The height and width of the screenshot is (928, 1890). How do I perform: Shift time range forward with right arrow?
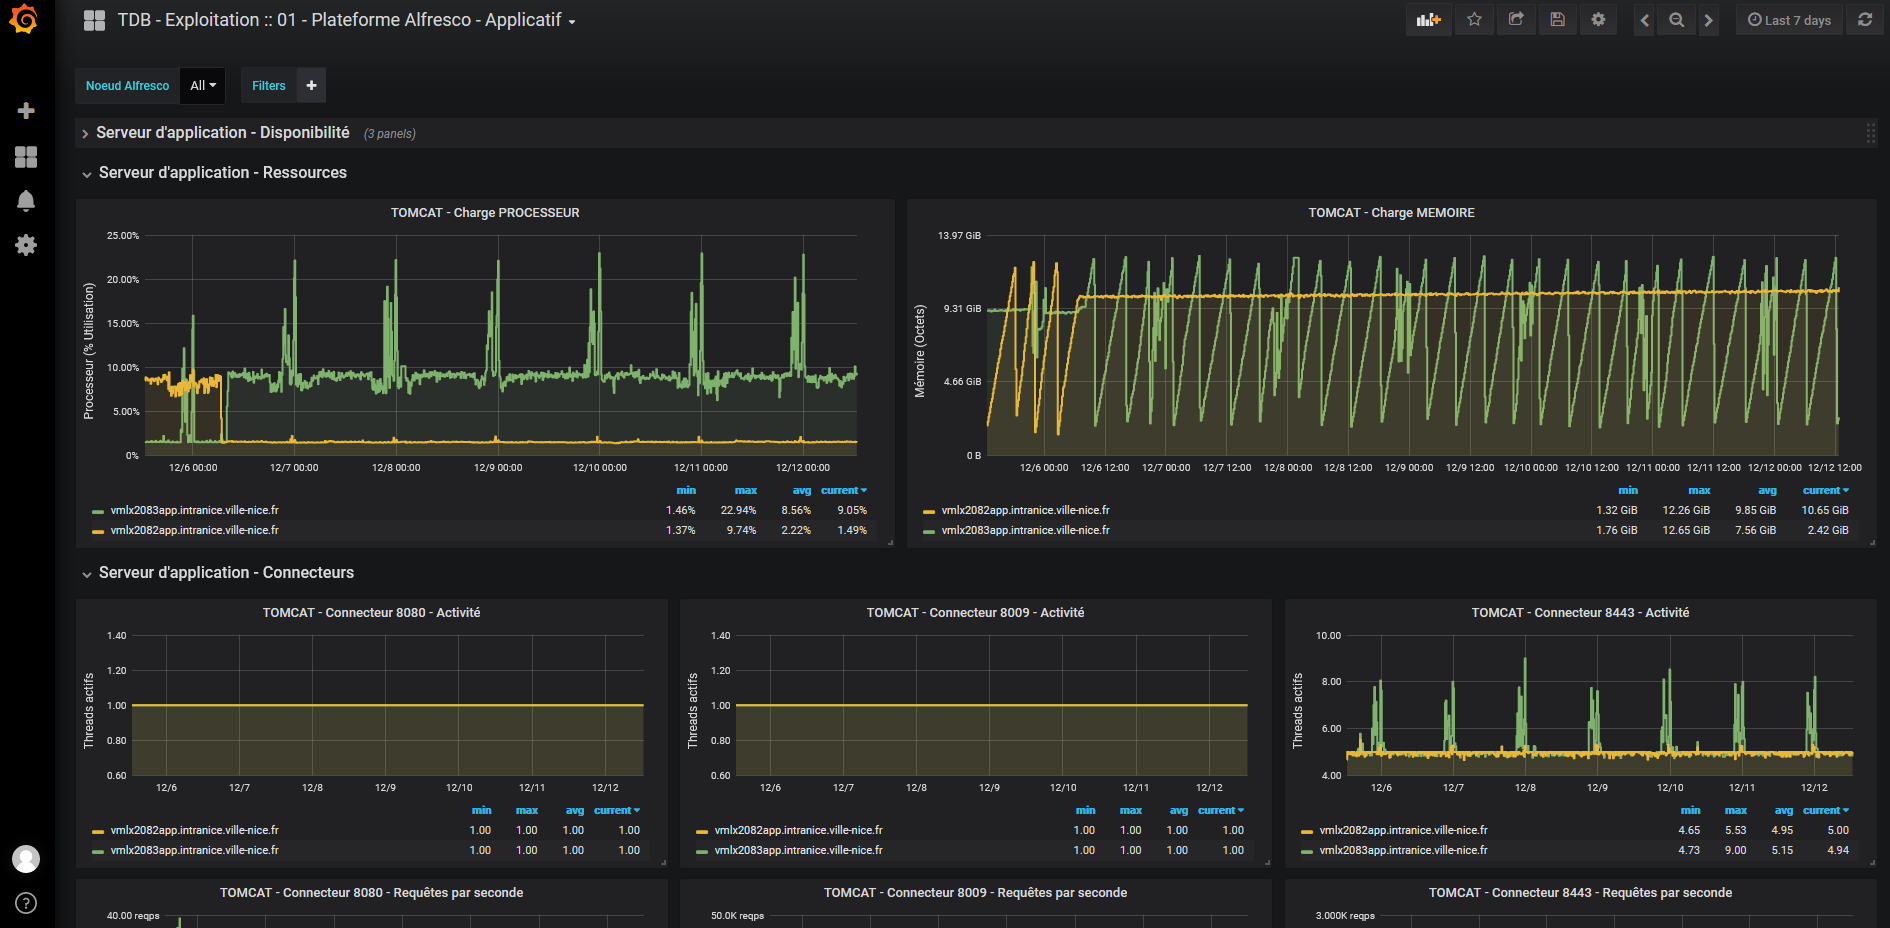coord(1708,20)
